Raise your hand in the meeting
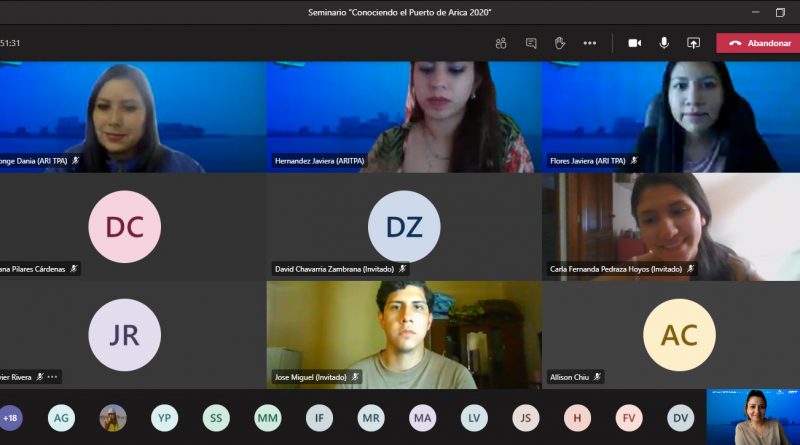This screenshot has height=445, width=800. (560, 43)
